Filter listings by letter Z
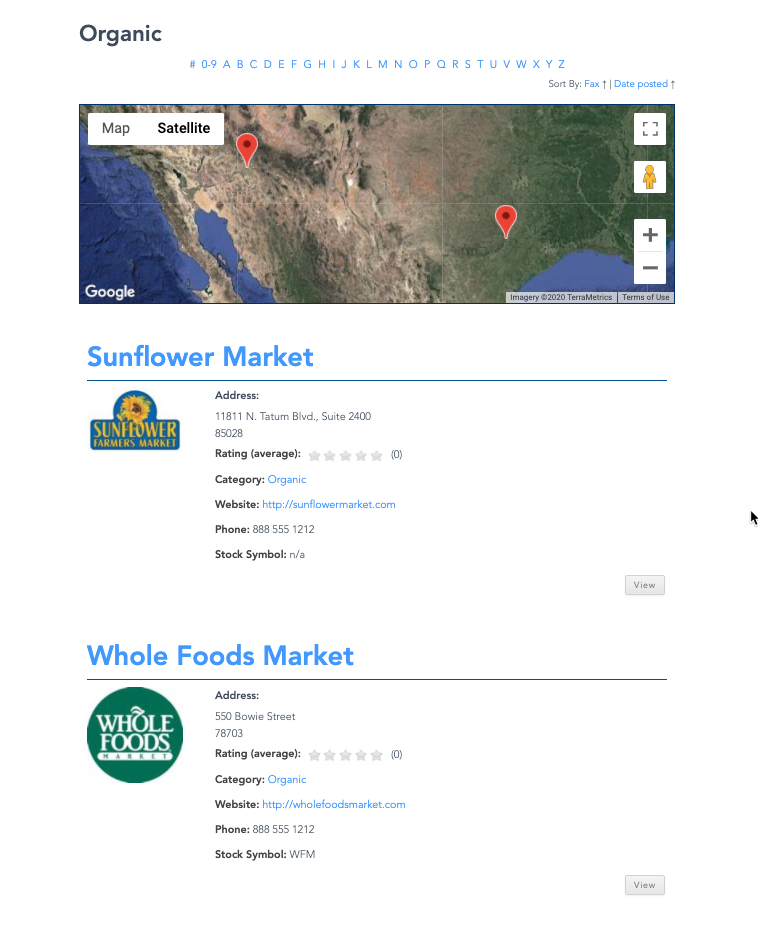 tap(561, 64)
